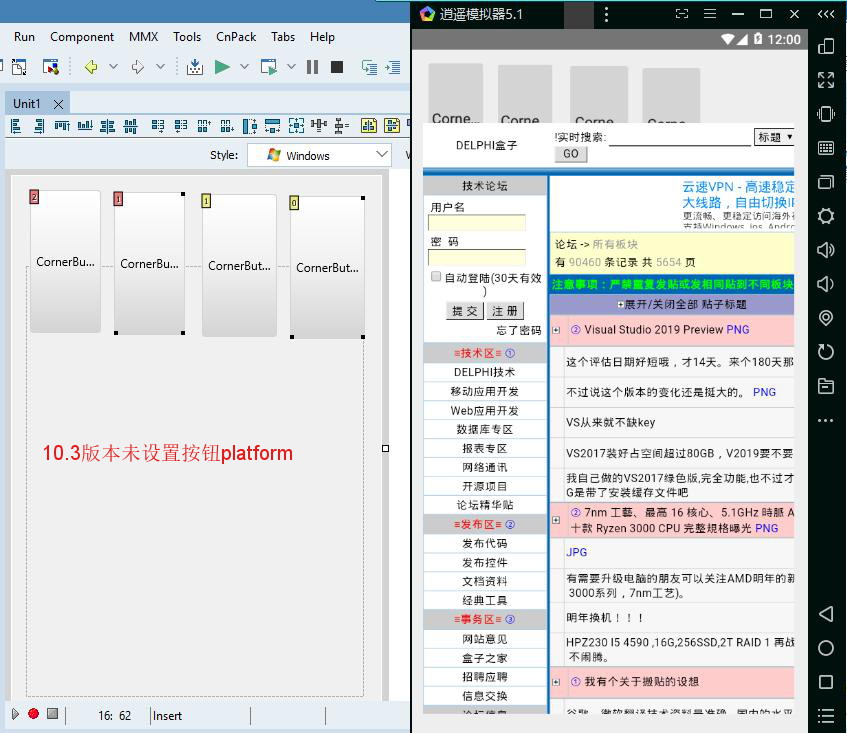Open the Tabs menu
Screen dimensions: 847x733
pyautogui.click(x=283, y=37)
